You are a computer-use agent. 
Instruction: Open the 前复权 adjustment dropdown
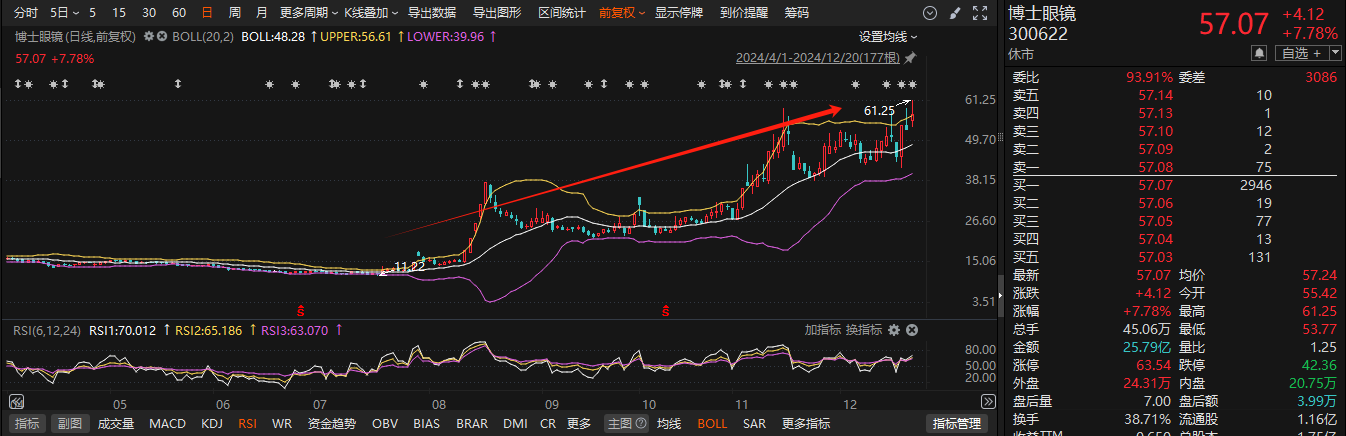[621, 13]
